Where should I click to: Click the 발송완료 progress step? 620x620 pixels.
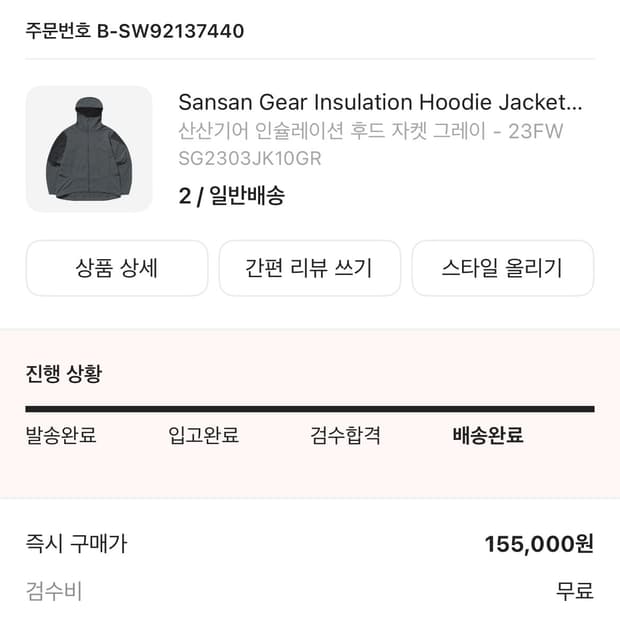pos(61,435)
